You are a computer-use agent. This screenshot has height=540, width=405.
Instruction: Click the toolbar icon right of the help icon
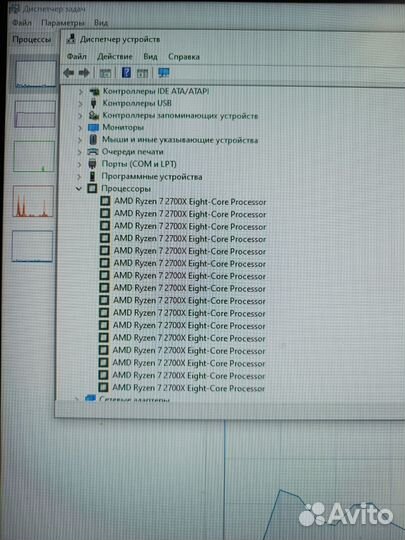coord(142,73)
